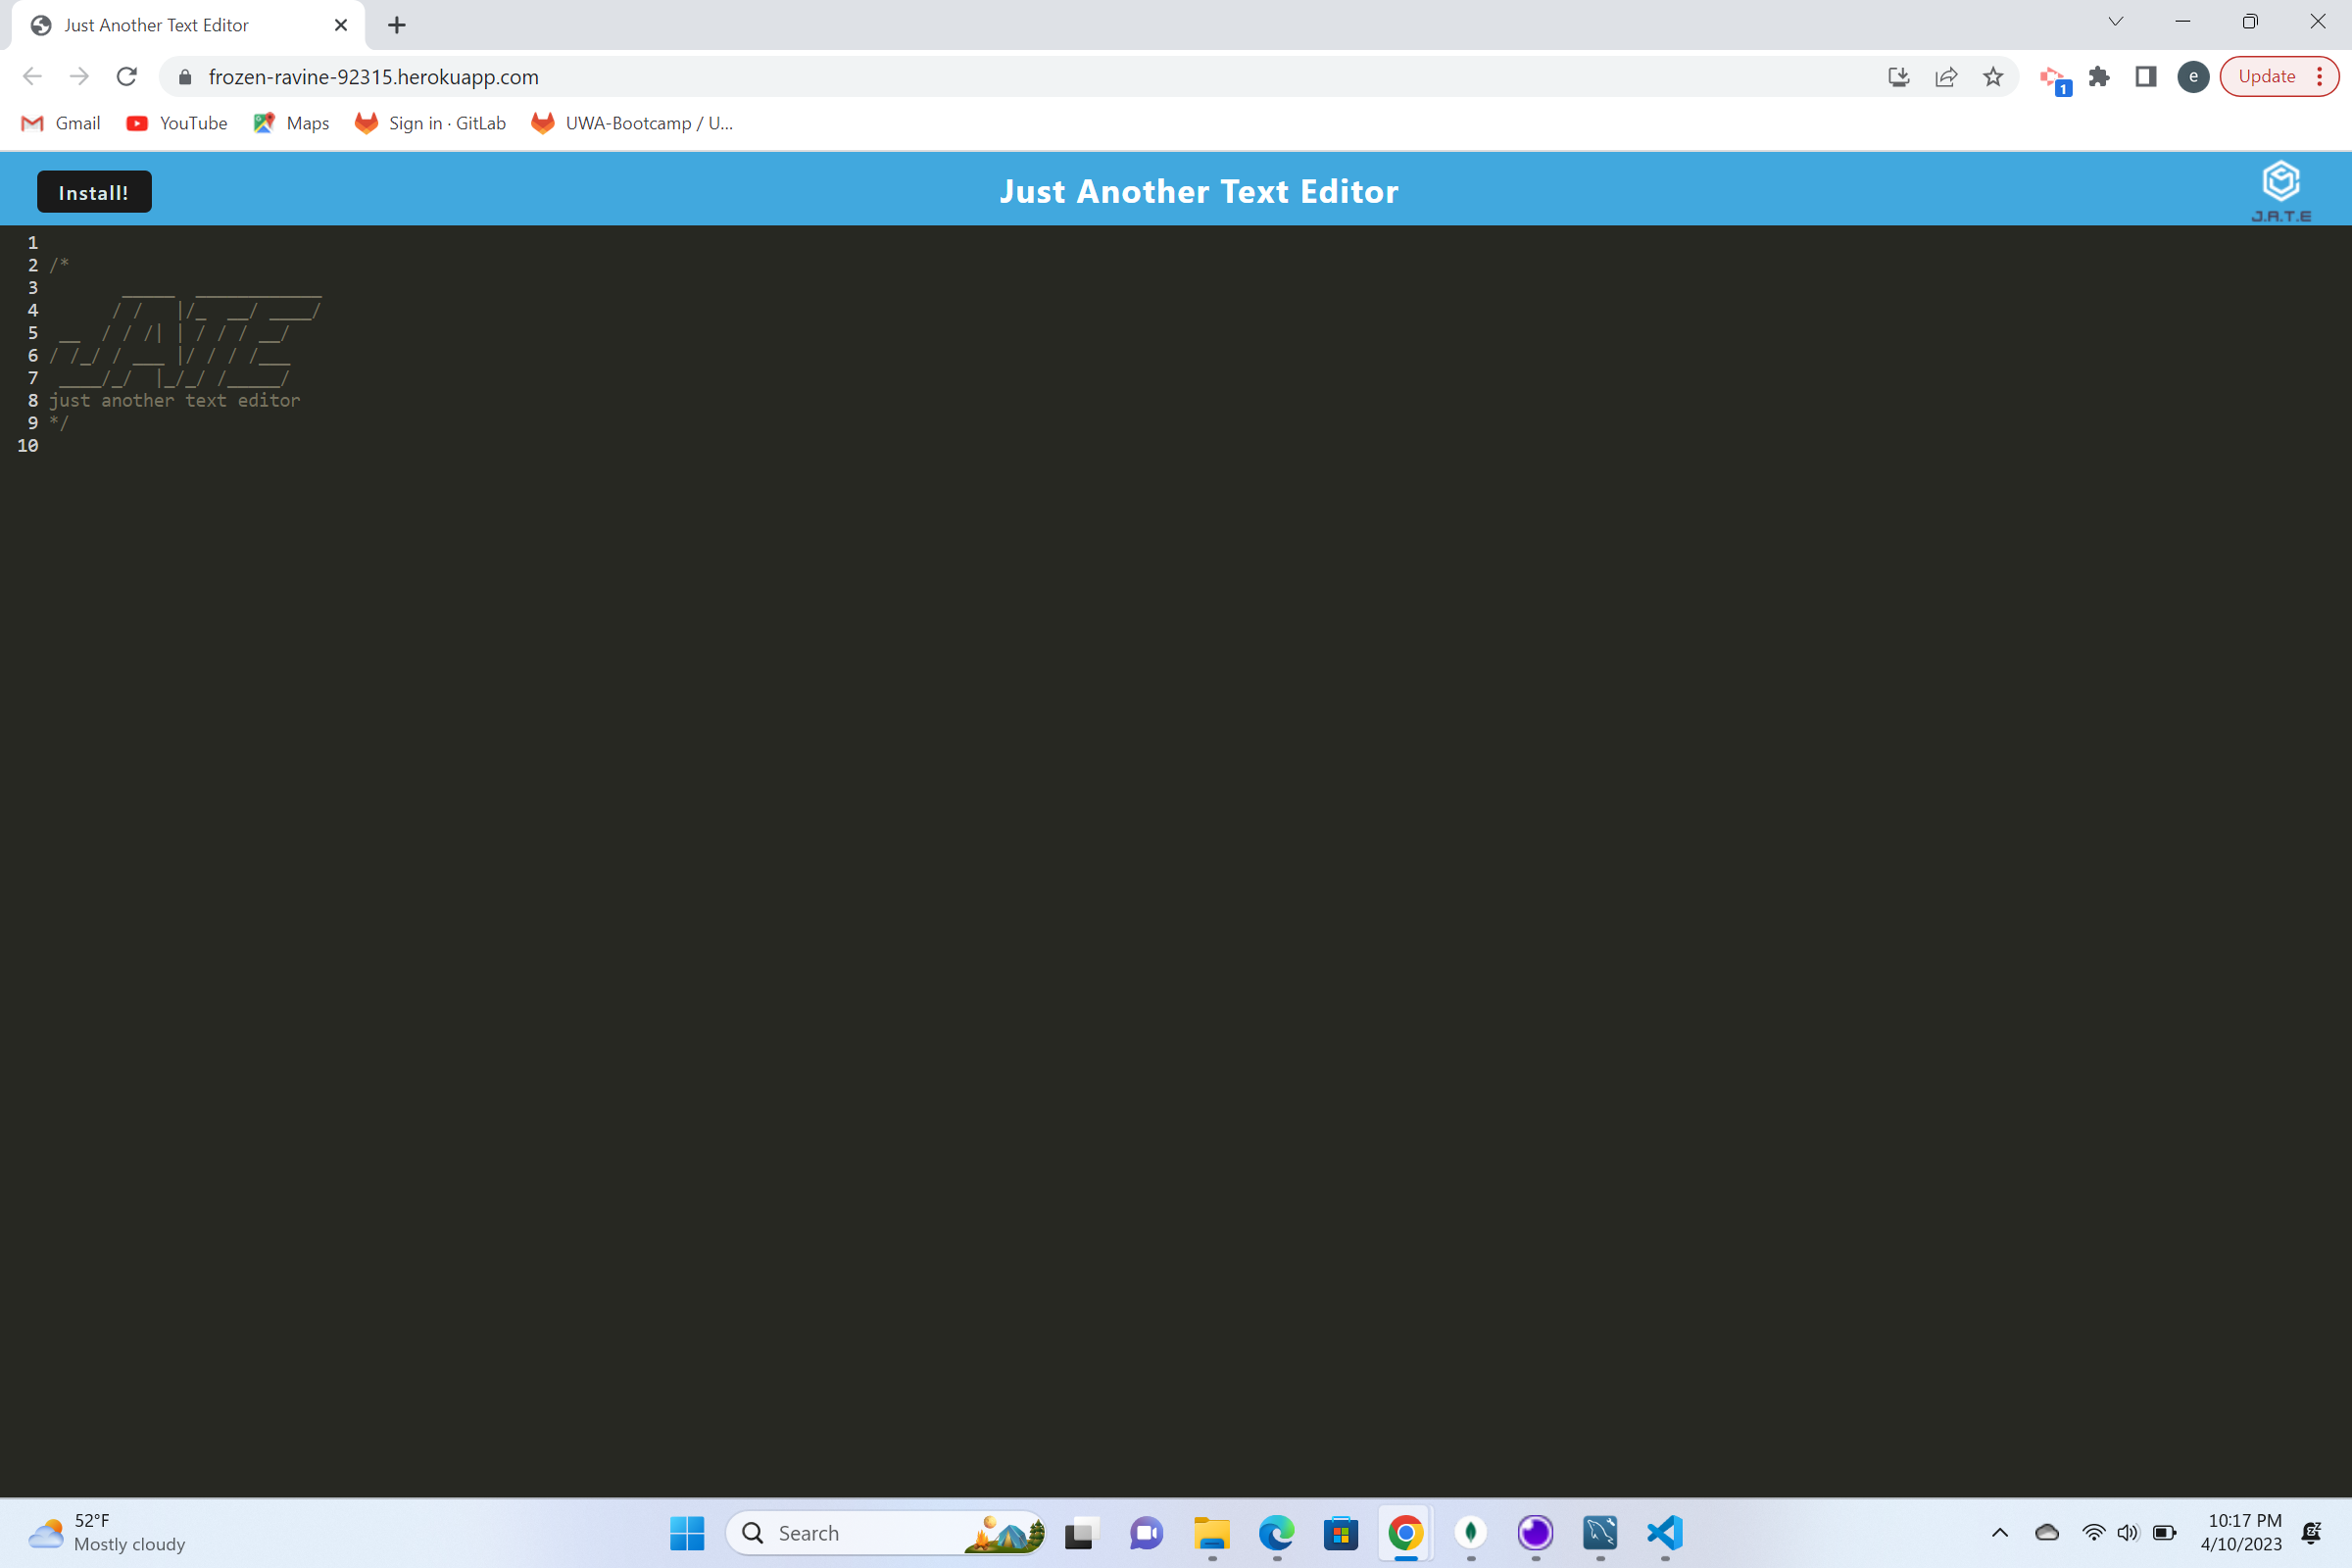2352x1568 pixels.
Task: Click the battery indicator in system tray
Action: [x=2164, y=1533]
